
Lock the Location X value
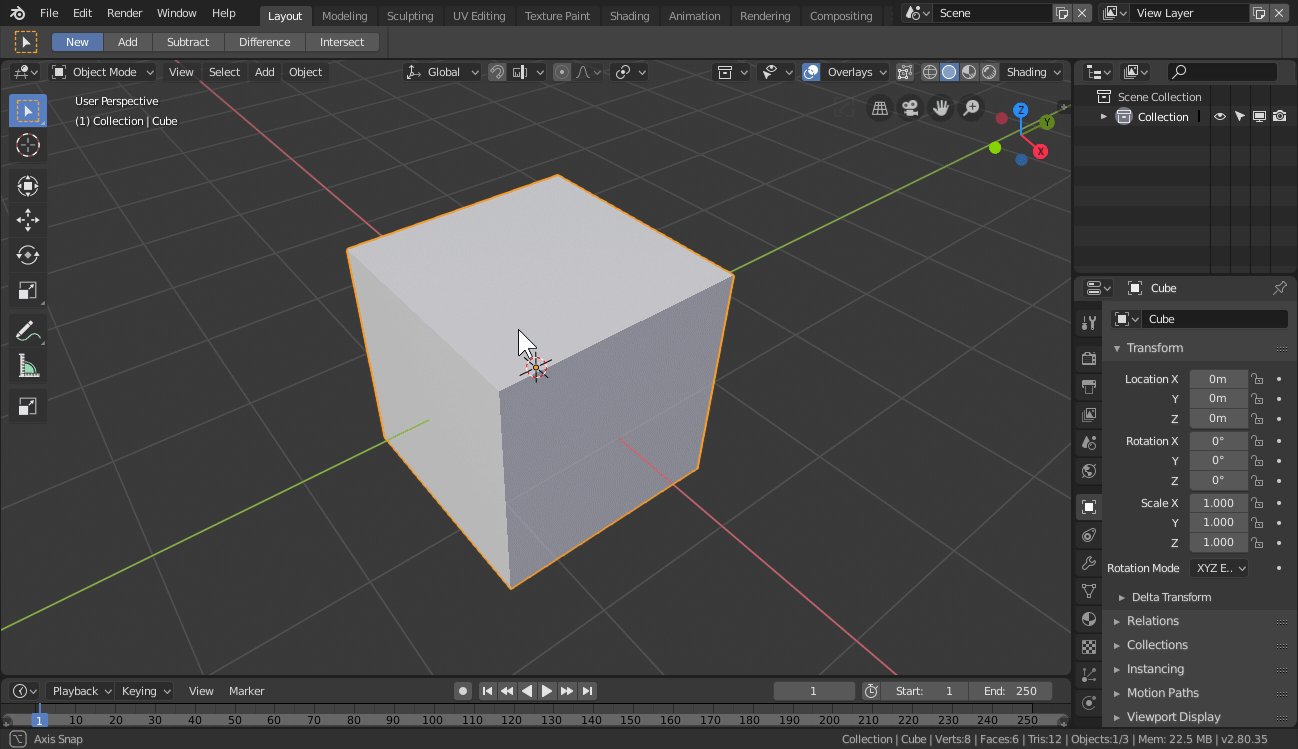coord(1257,379)
